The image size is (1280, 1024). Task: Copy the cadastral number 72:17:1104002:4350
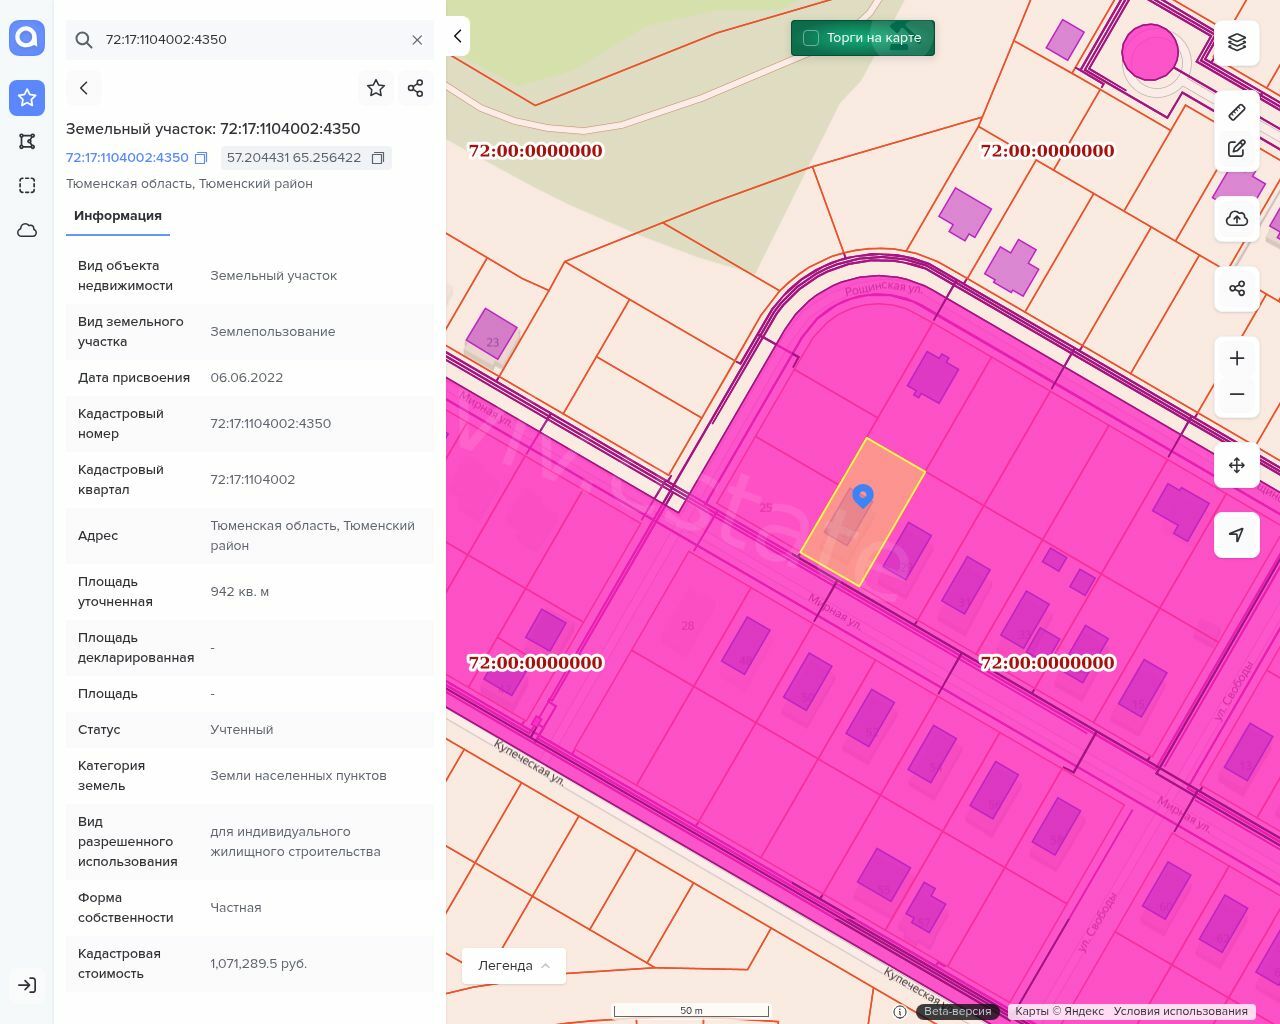pyautogui.click(x=201, y=158)
